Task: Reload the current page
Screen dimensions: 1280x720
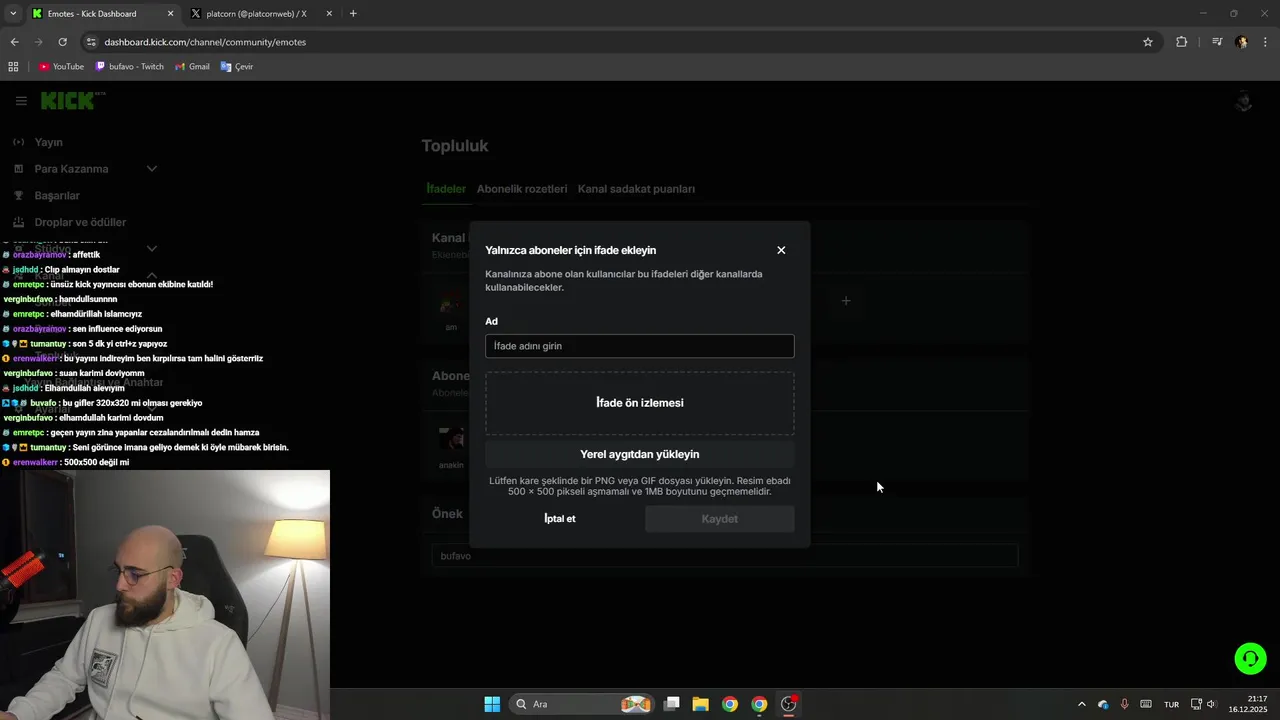Action: 62,42
